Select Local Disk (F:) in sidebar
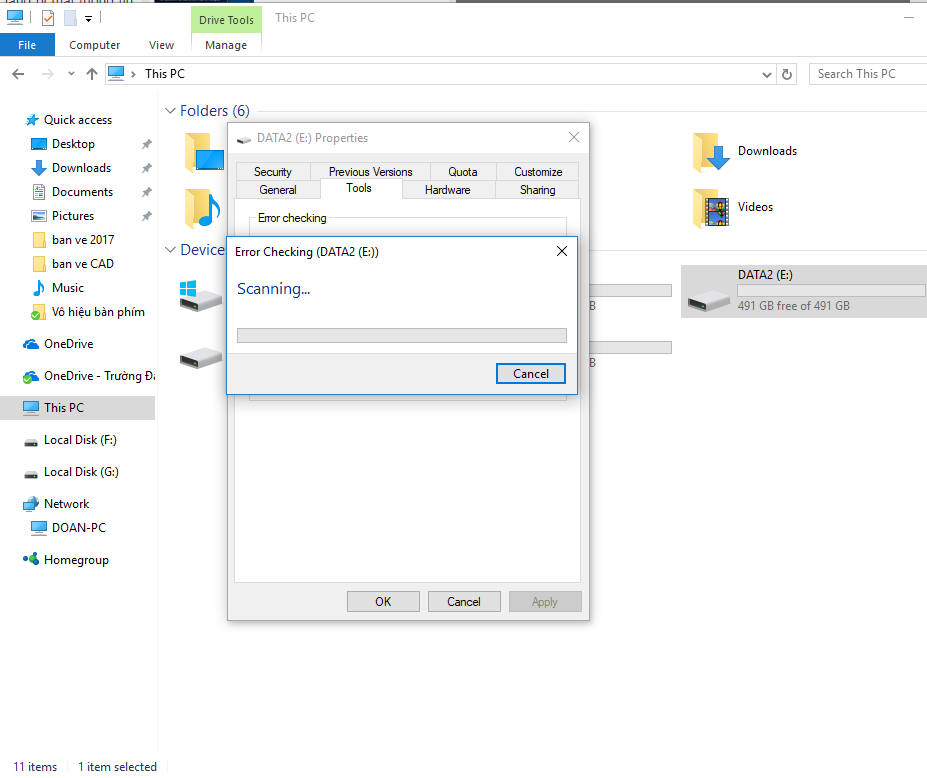 click(80, 440)
